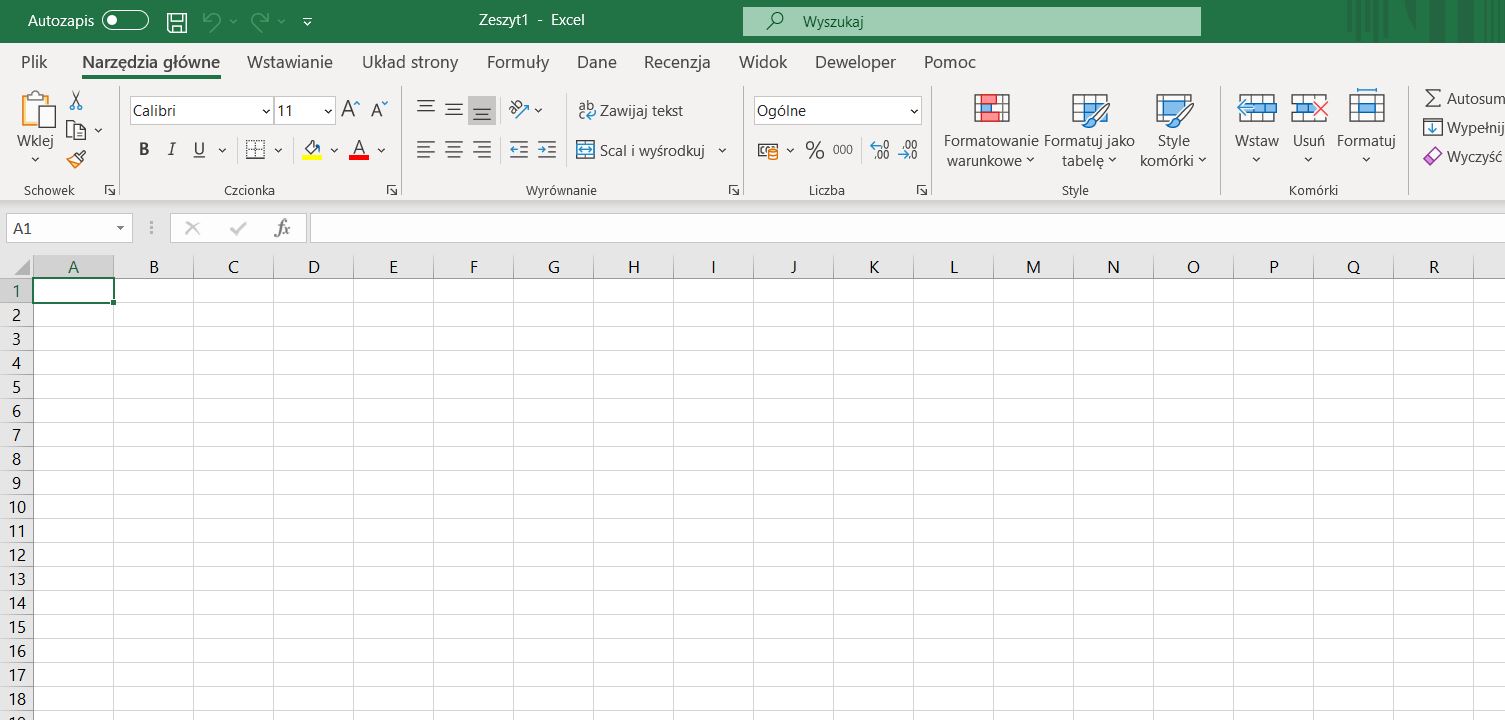Select column D header
This screenshot has height=720, width=1505.
313,267
